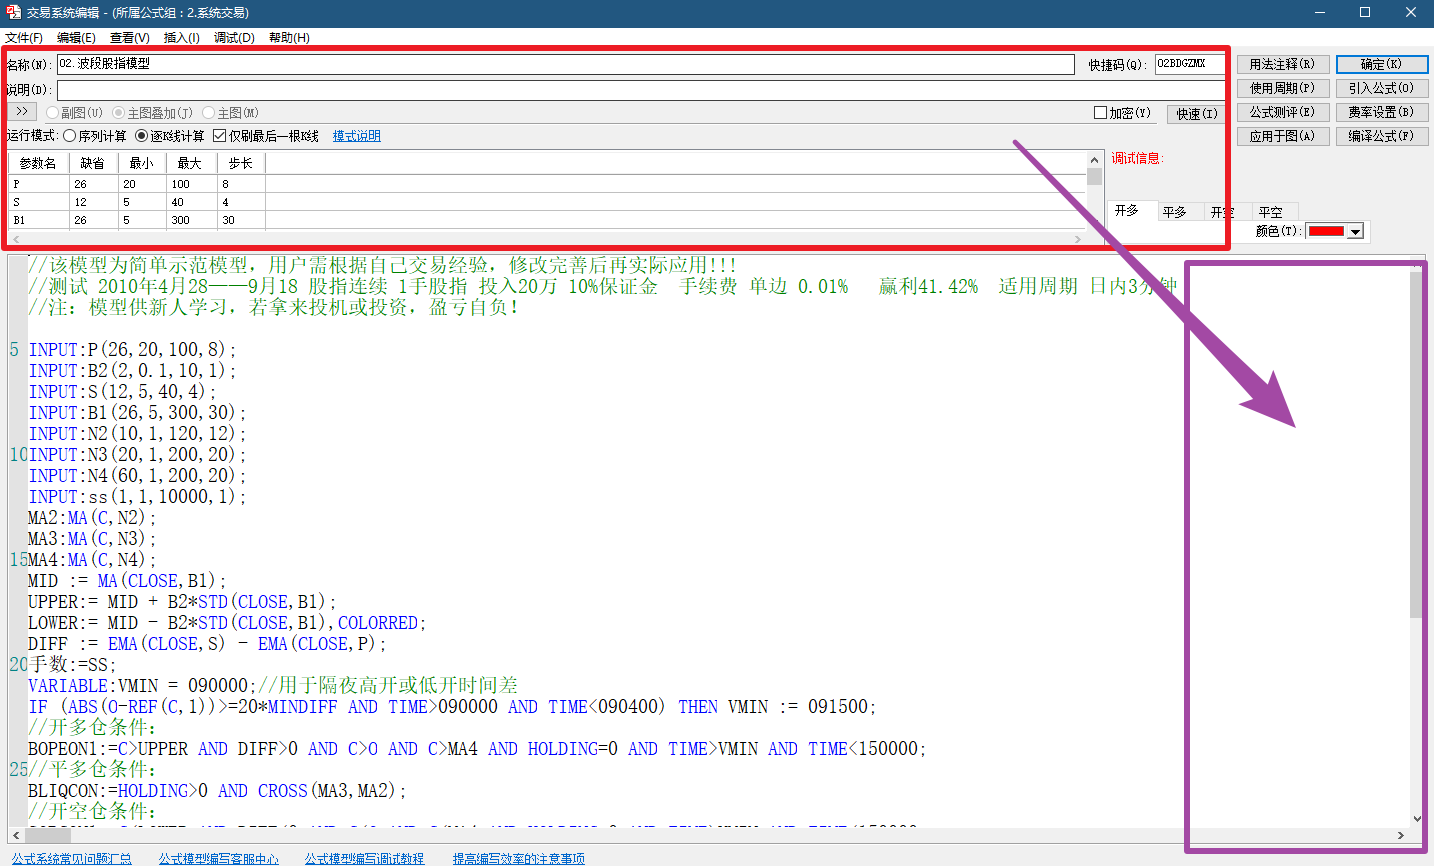Image resolution: width=1434 pixels, height=866 pixels.
Task: Click the code line INPUT:P(26,20,100,8);
Action: (132, 350)
